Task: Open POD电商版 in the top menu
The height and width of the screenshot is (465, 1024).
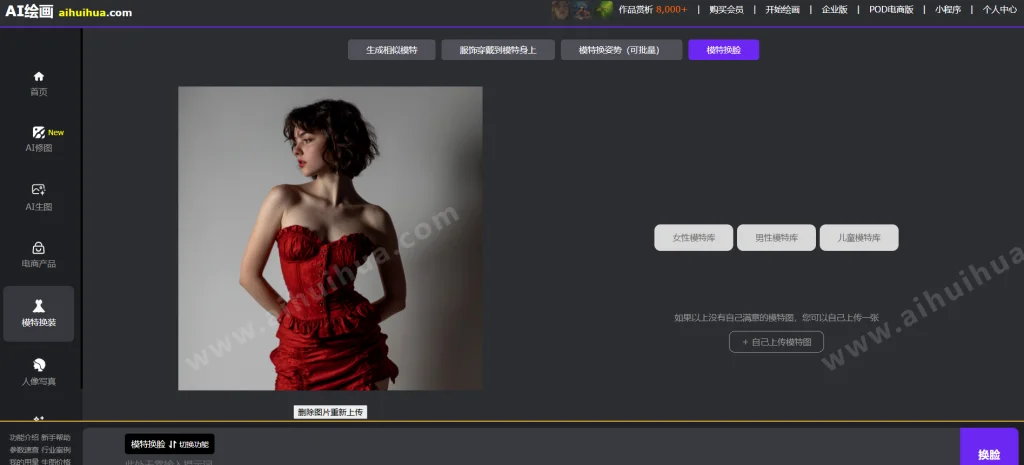Action: click(x=891, y=10)
